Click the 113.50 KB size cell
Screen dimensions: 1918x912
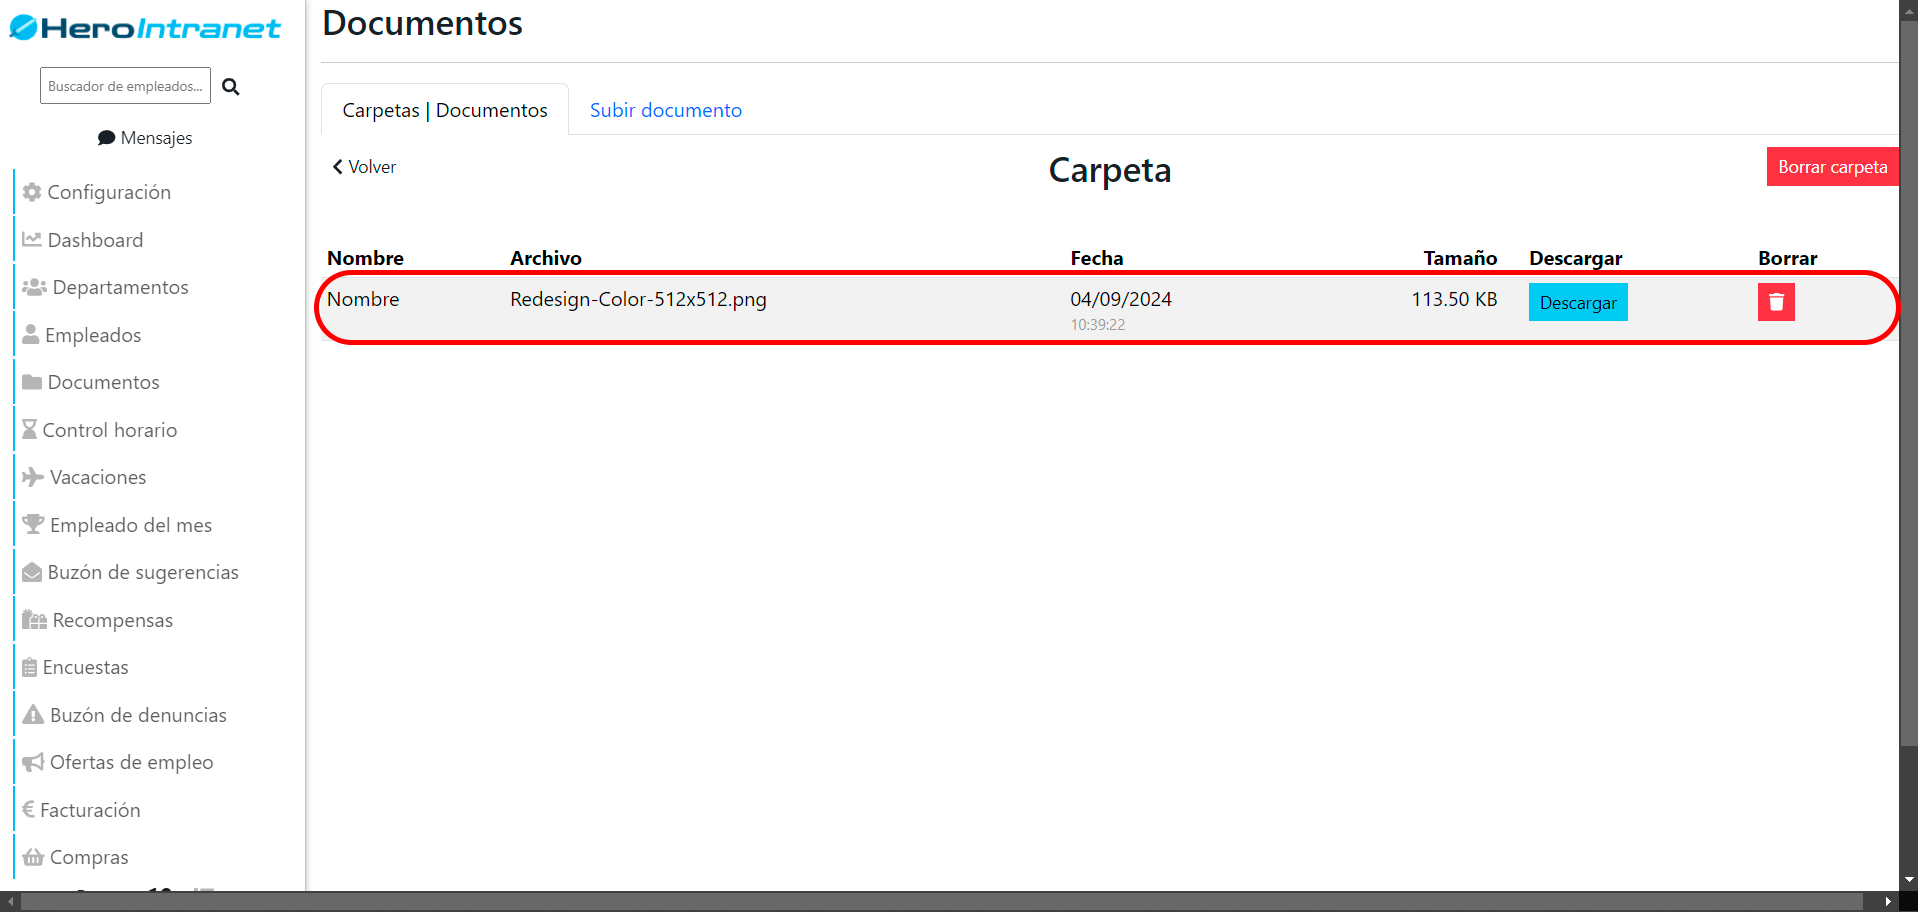1454,299
